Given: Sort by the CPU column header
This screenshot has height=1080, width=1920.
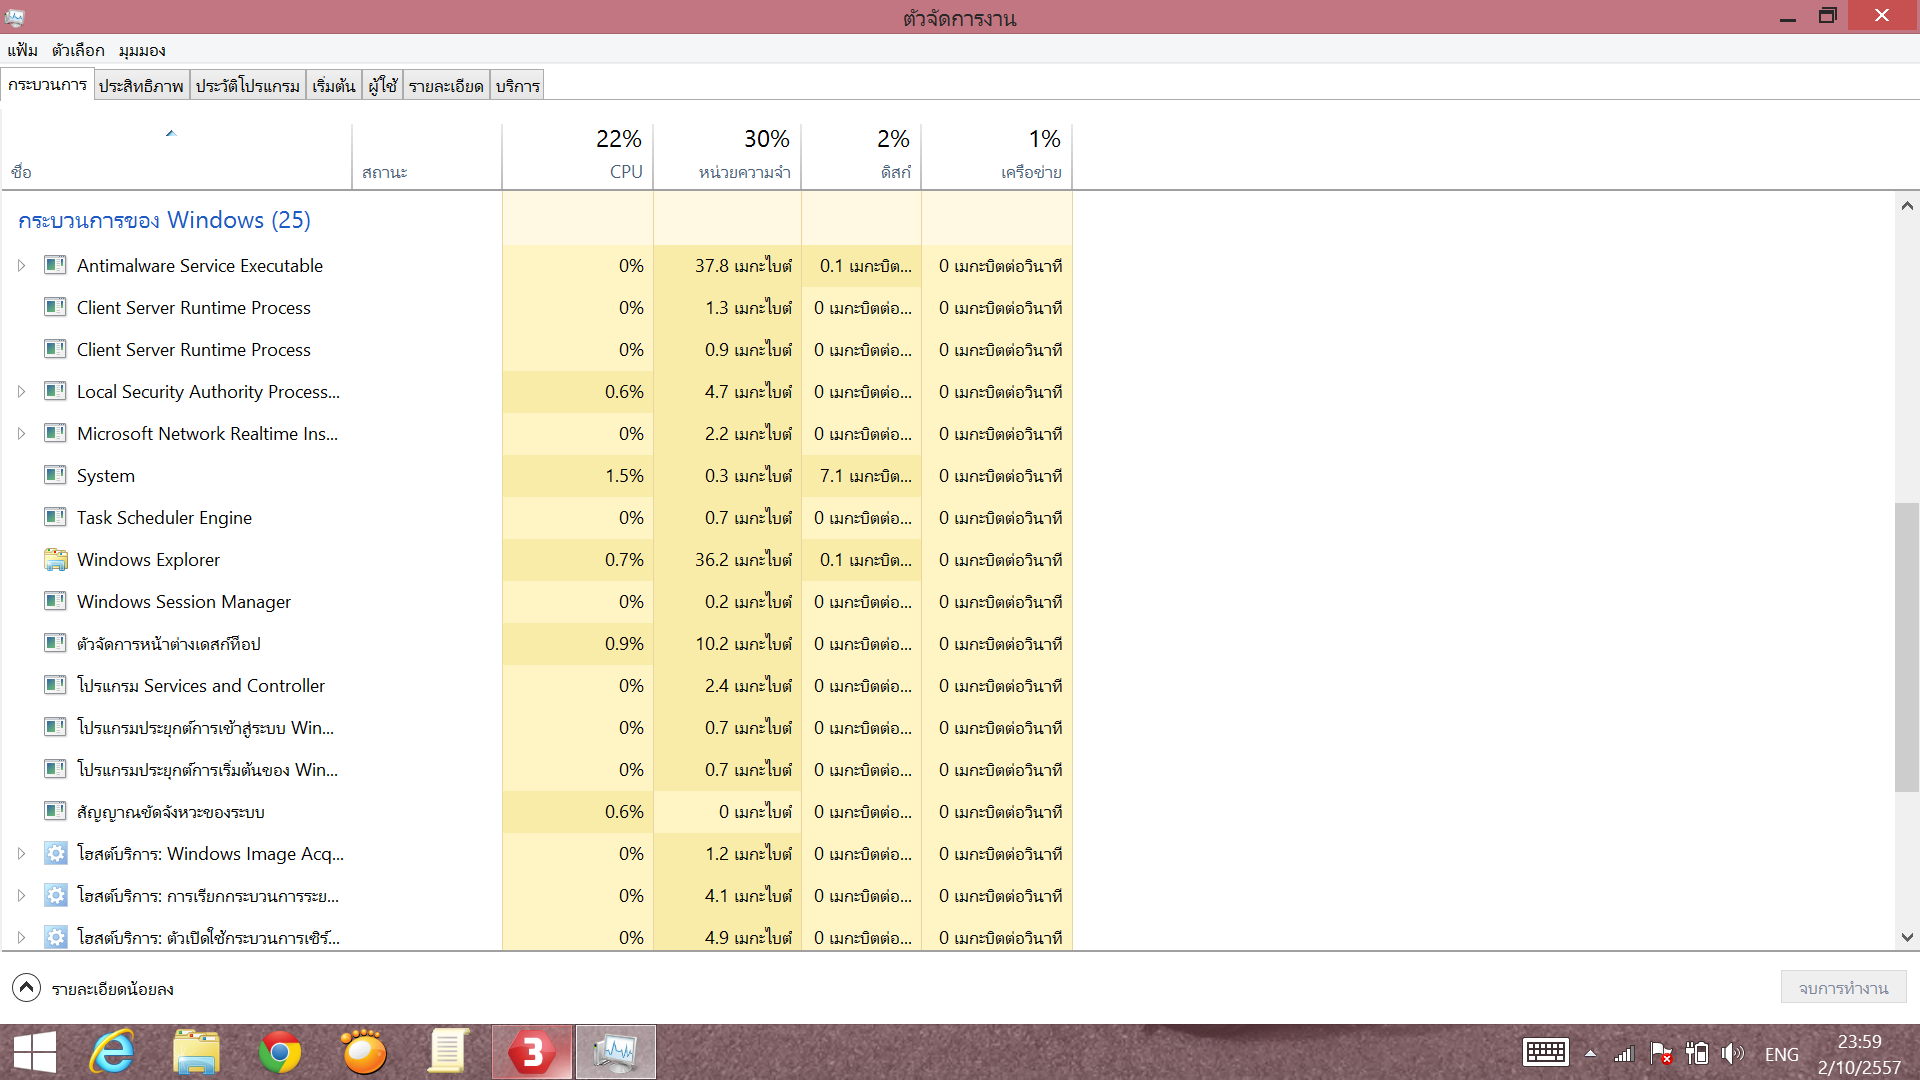Looking at the screenshot, I should pyautogui.click(x=578, y=155).
